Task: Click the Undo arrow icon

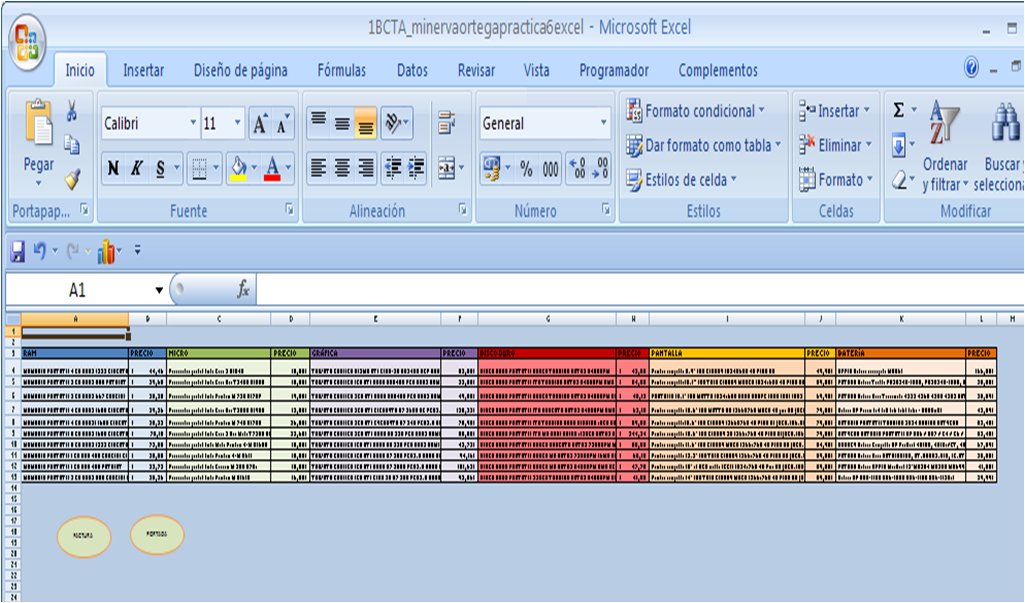Action: click(x=41, y=250)
